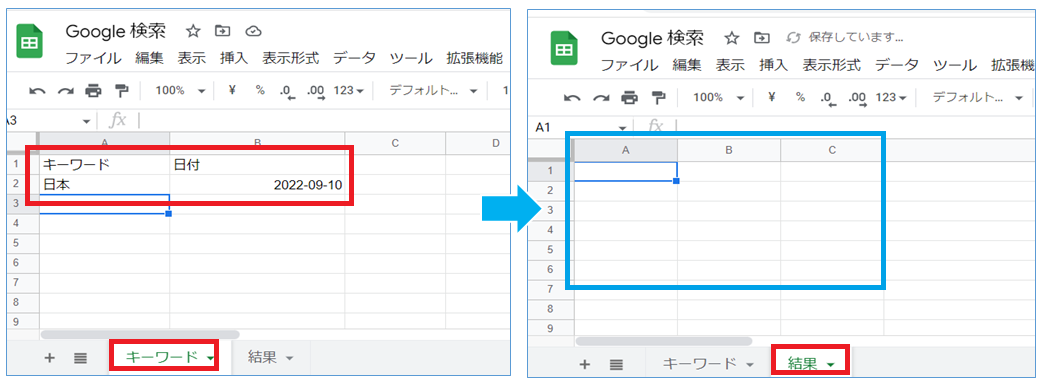The height and width of the screenshot is (391, 1057).
Task: Add a new sheet in the left window
Action: pyautogui.click(x=49, y=358)
